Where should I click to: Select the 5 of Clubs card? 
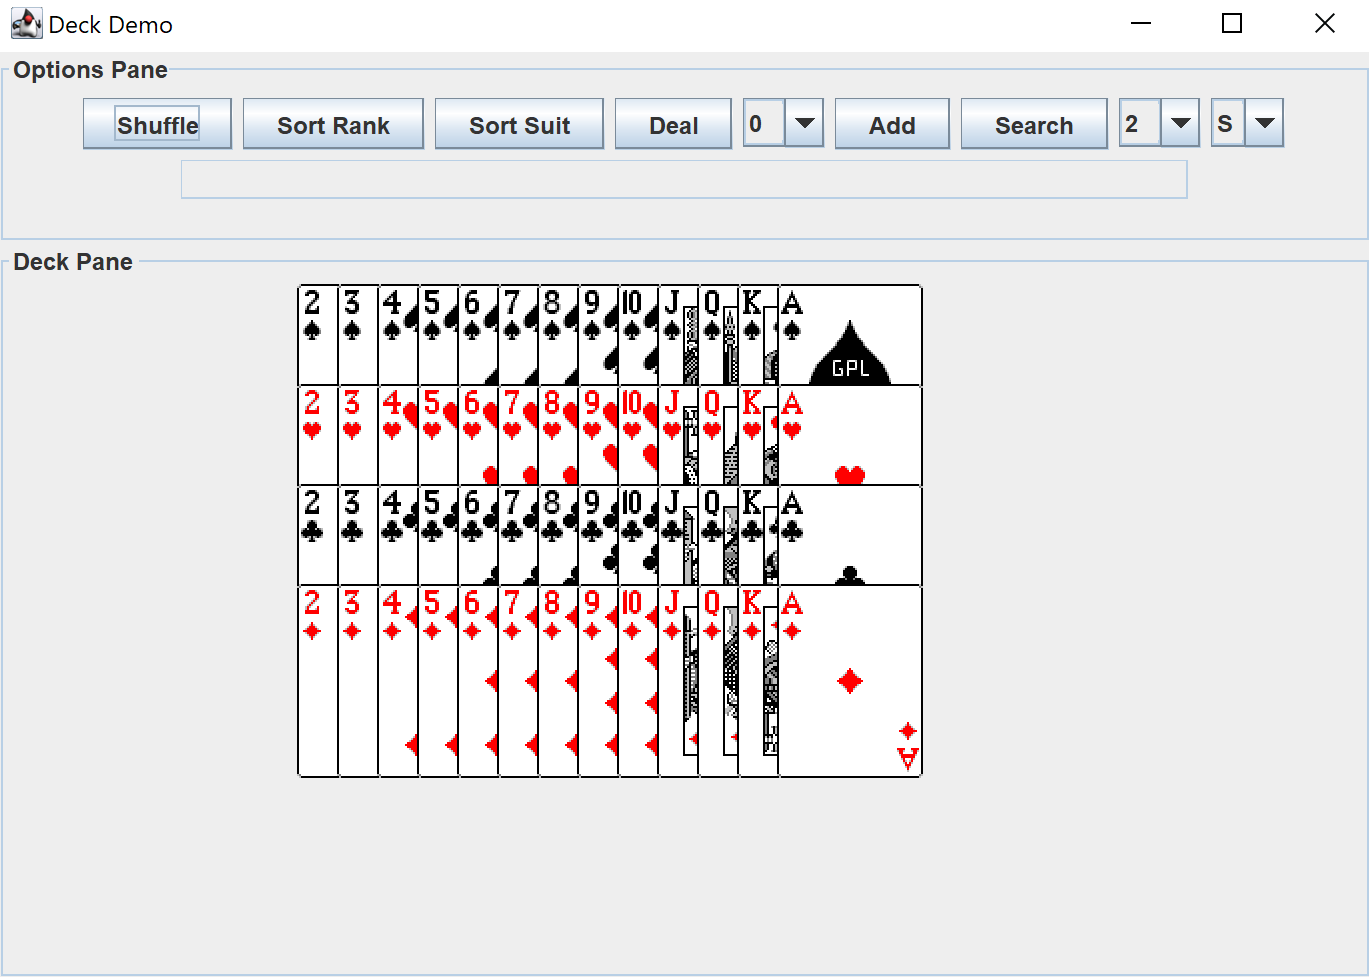click(438, 535)
